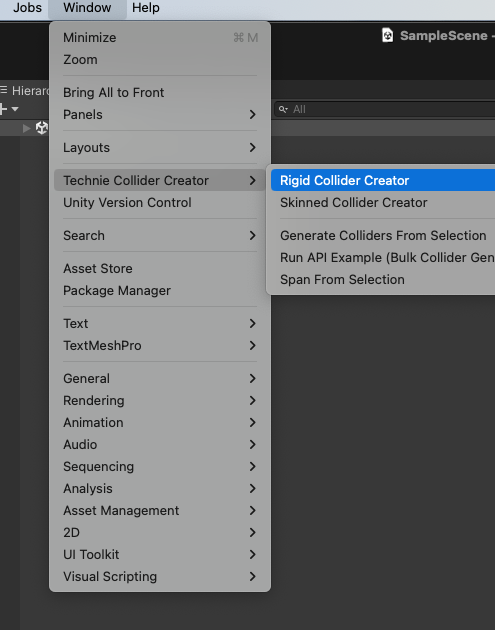Expand the General submenu

pyautogui.click(x=160, y=378)
